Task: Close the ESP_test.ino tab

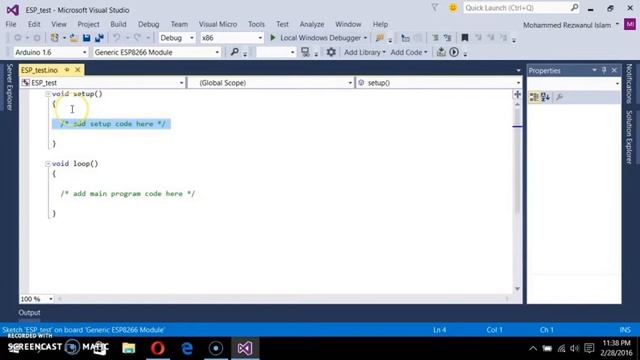Action: [78, 70]
